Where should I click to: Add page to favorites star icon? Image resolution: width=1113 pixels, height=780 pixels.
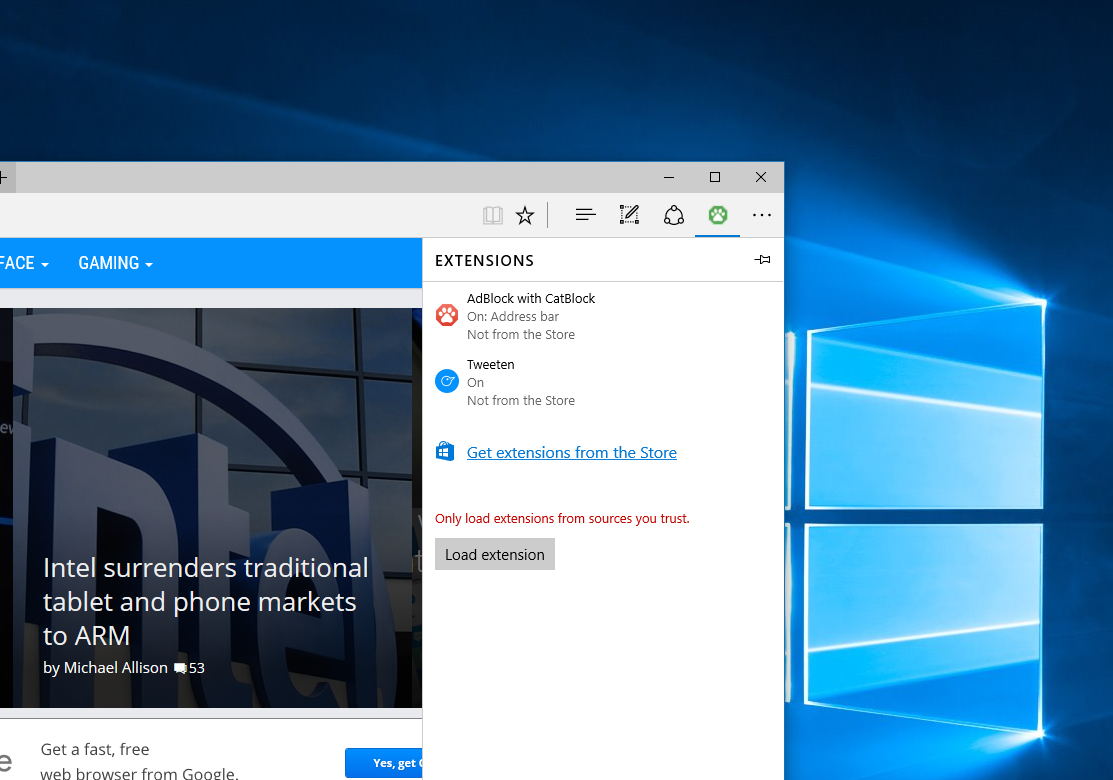(x=525, y=215)
